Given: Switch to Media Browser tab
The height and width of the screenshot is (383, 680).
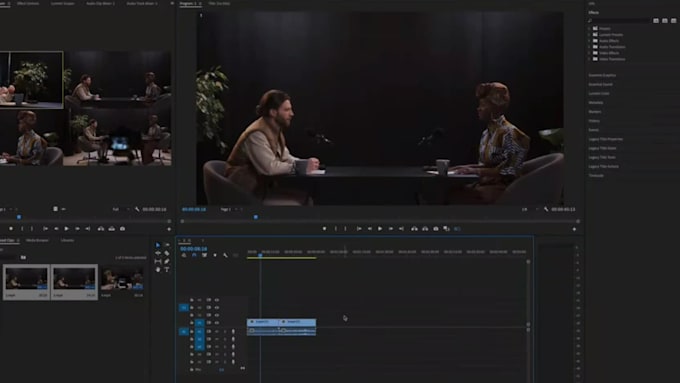Looking at the screenshot, I should coord(37,240).
